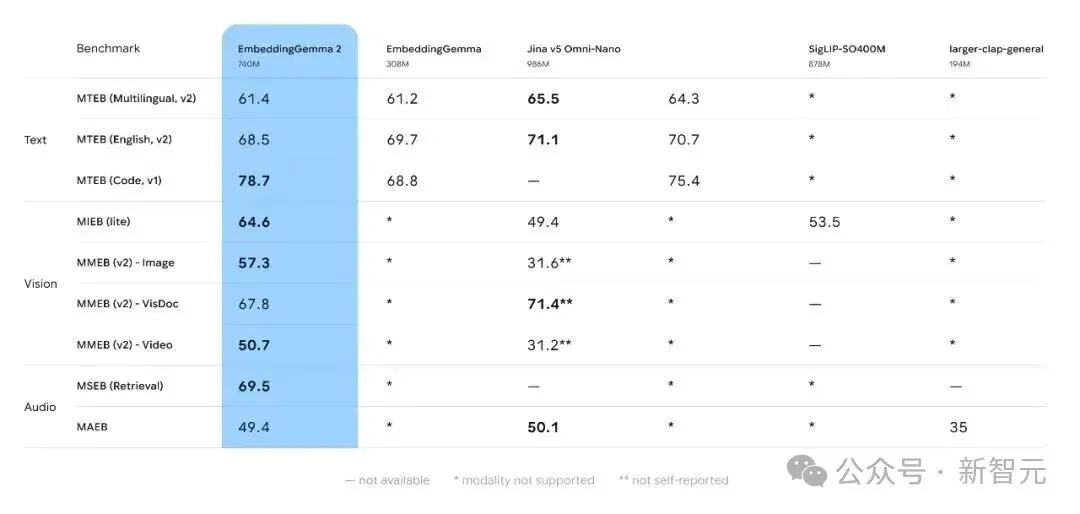This screenshot has width=1080, height=514.
Task: Click the larger-clap-general column header
Action: 996,54
